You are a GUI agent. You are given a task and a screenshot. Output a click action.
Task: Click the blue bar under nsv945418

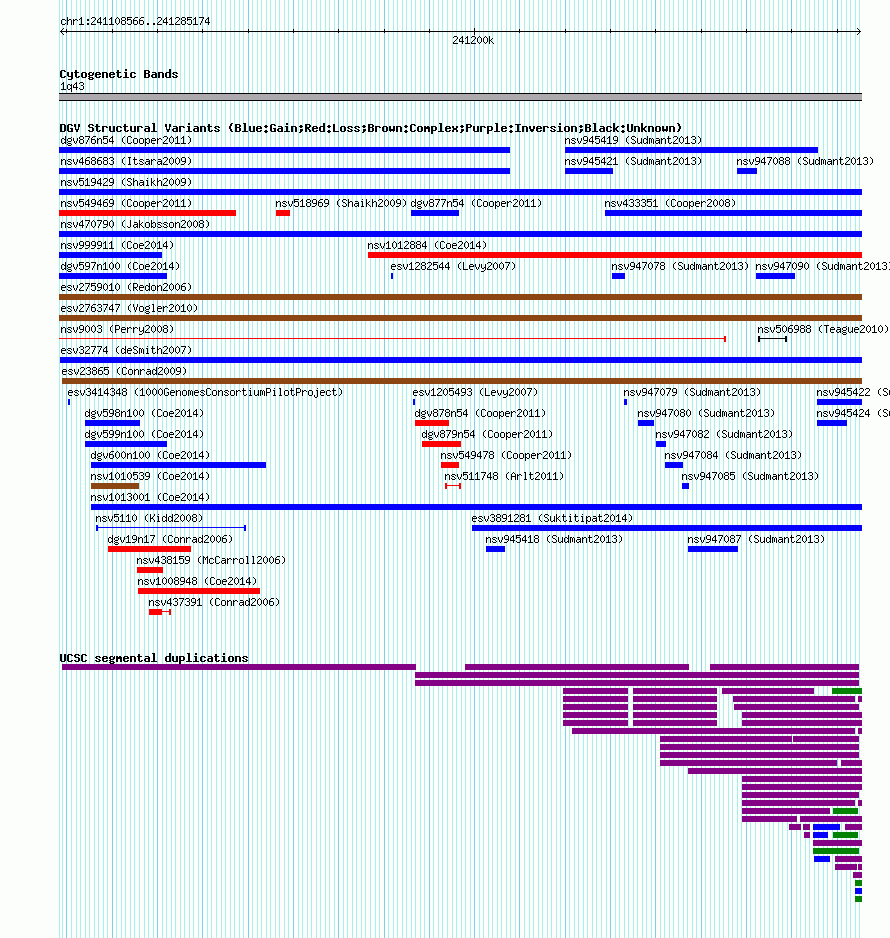495,549
